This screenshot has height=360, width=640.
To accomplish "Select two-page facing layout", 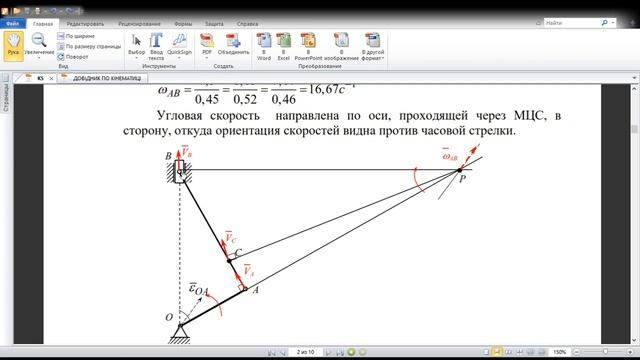I will [x=509, y=352].
